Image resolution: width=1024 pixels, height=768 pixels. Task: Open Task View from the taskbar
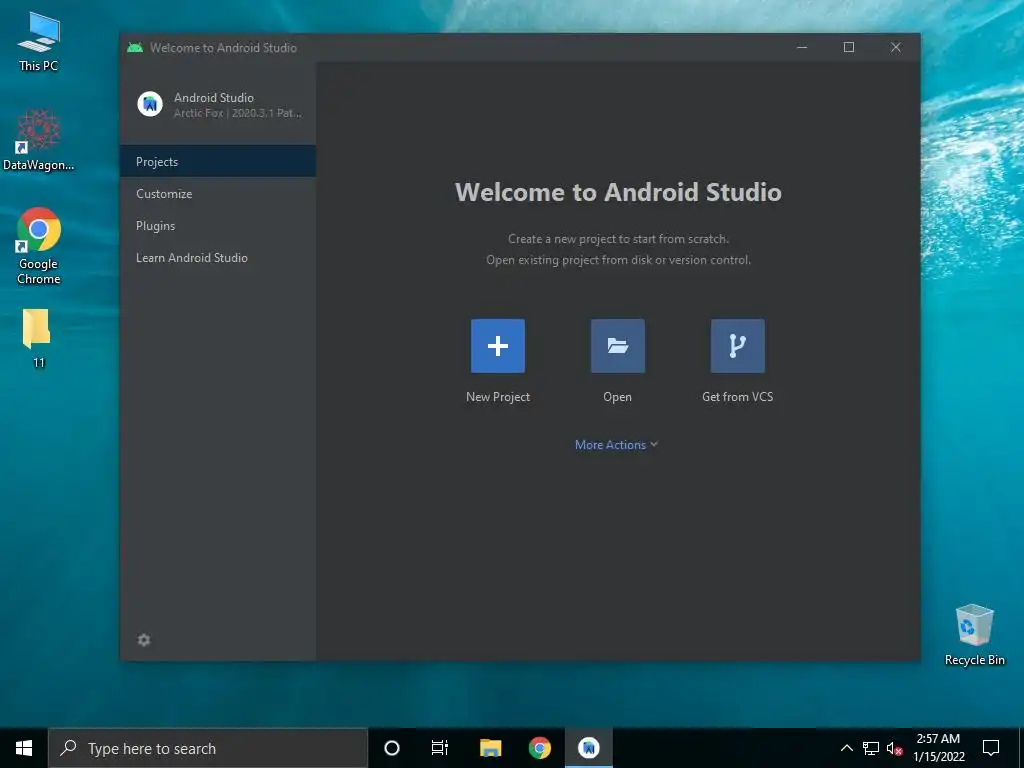click(x=440, y=748)
